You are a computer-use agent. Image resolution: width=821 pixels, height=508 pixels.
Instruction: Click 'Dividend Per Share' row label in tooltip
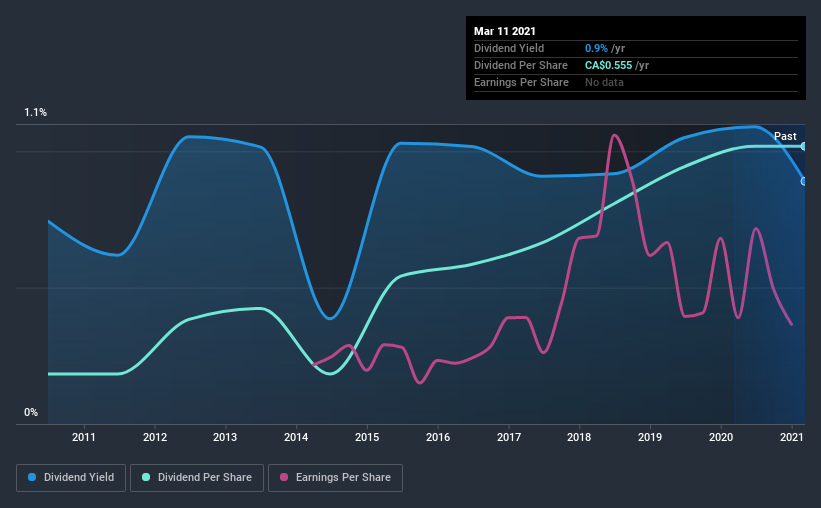point(520,65)
